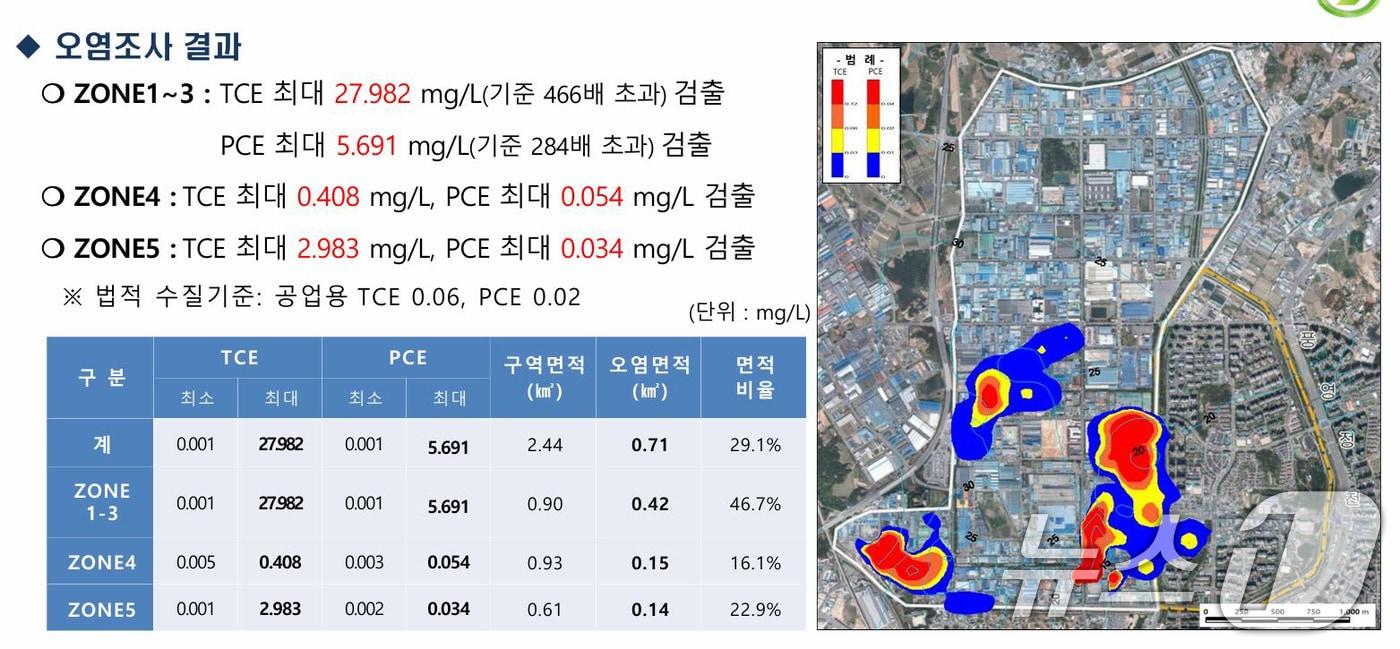This screenshot has height=649, width=1400.
Task: Expand the ZONE4 table row
Action: [99, 561]
